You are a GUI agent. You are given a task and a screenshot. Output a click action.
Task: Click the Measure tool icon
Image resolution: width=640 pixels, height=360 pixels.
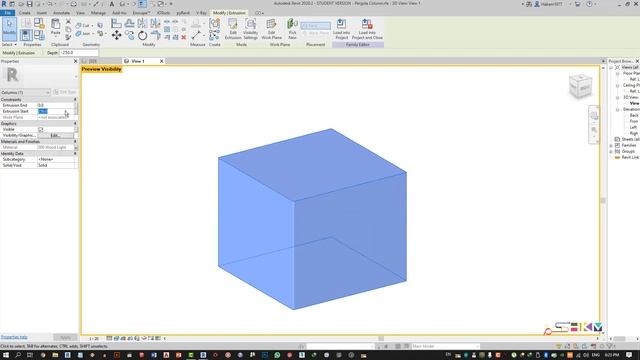pos(196,36)
